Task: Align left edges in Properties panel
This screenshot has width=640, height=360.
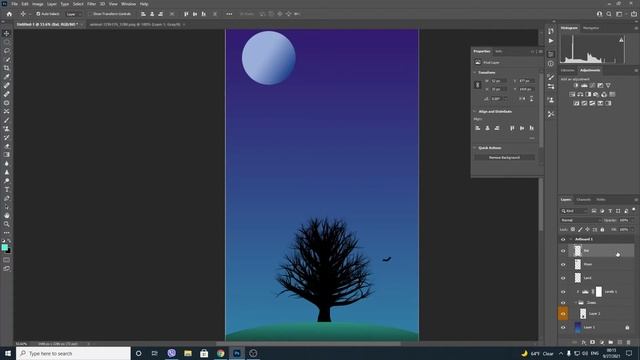Action: tap(478, 128)
